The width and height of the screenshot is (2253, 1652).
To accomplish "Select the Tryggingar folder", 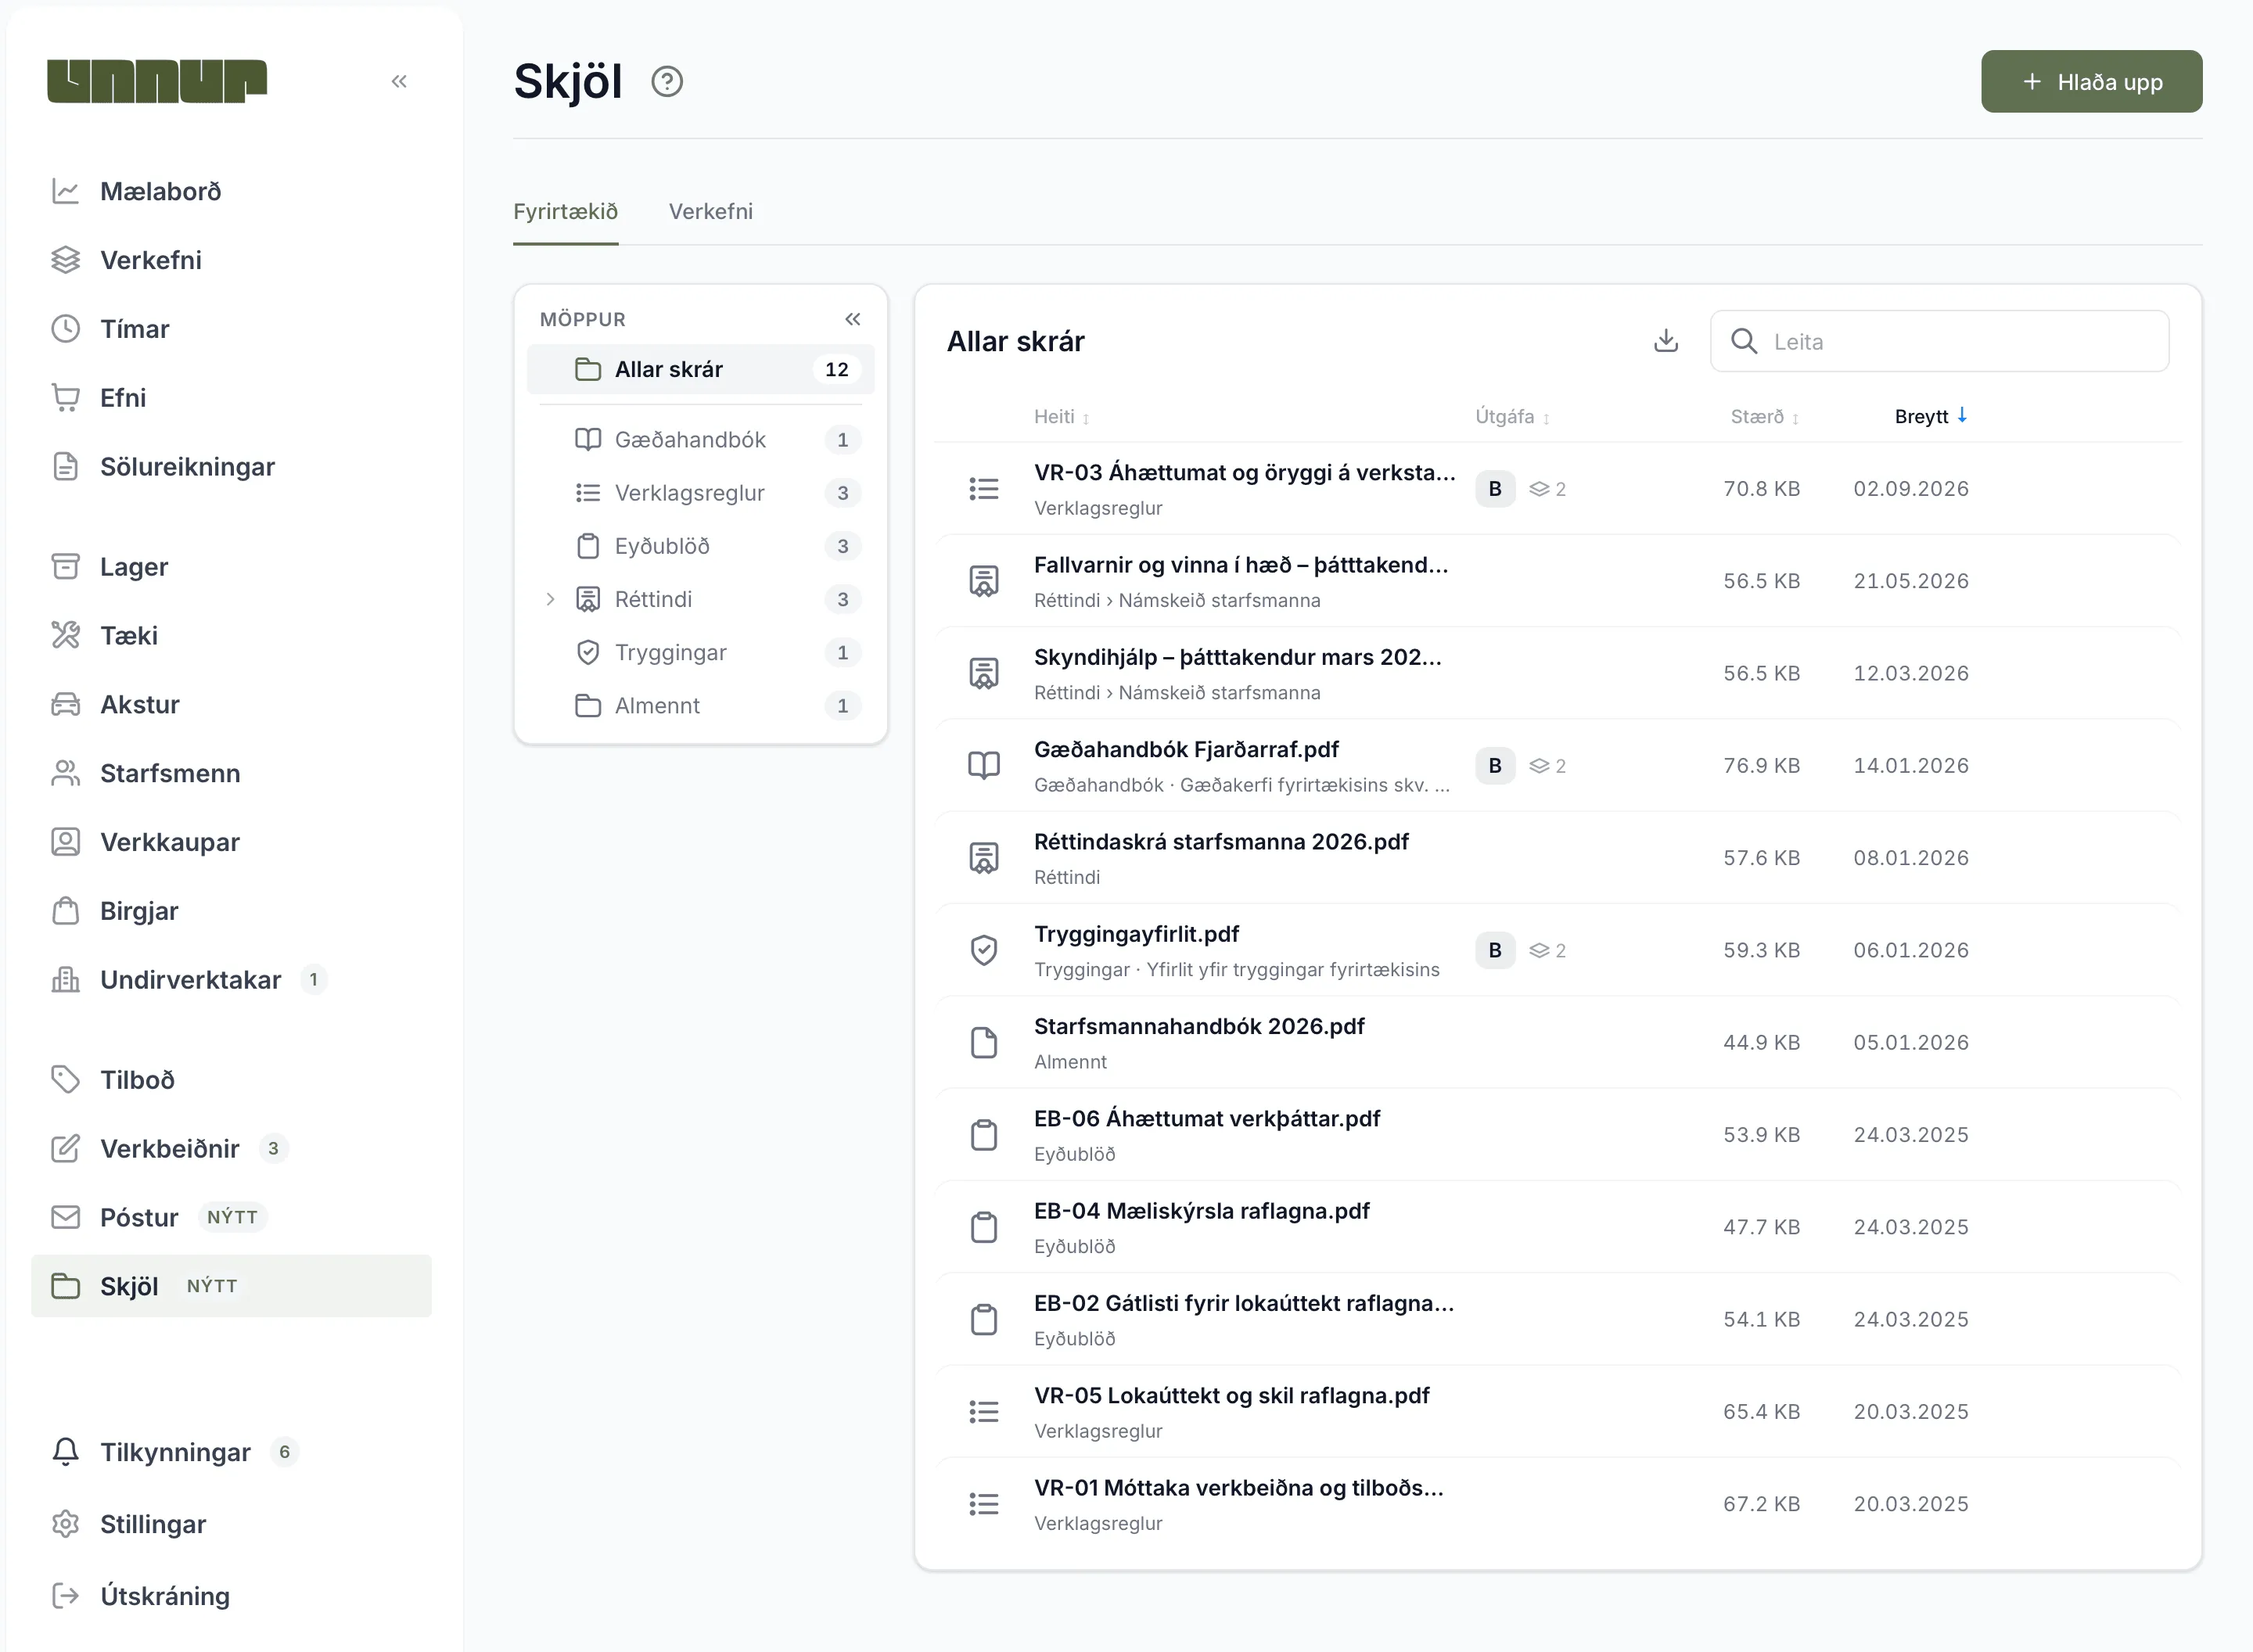I will pos(701,652).
